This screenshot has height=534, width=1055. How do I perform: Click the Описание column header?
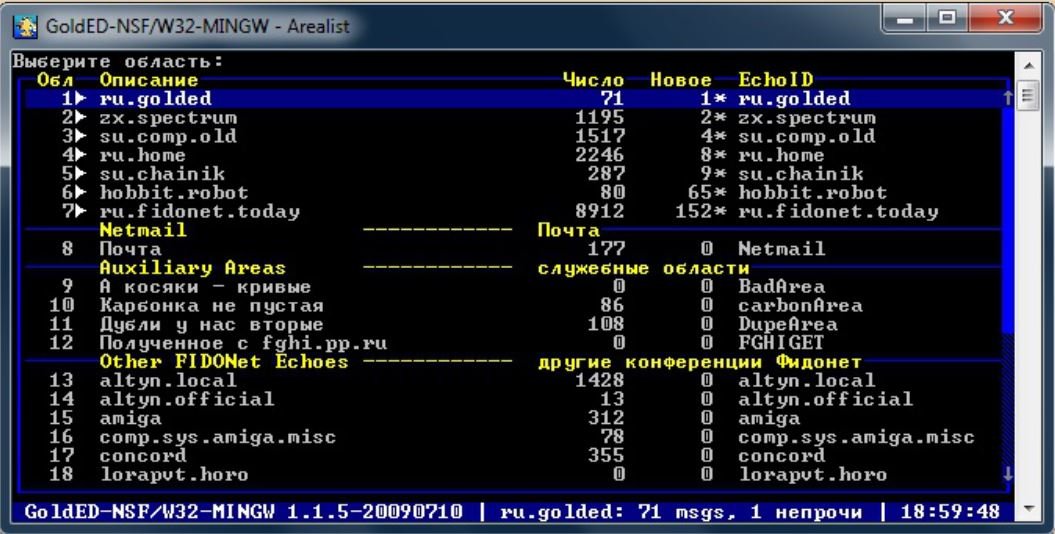(x=149, y=80)
